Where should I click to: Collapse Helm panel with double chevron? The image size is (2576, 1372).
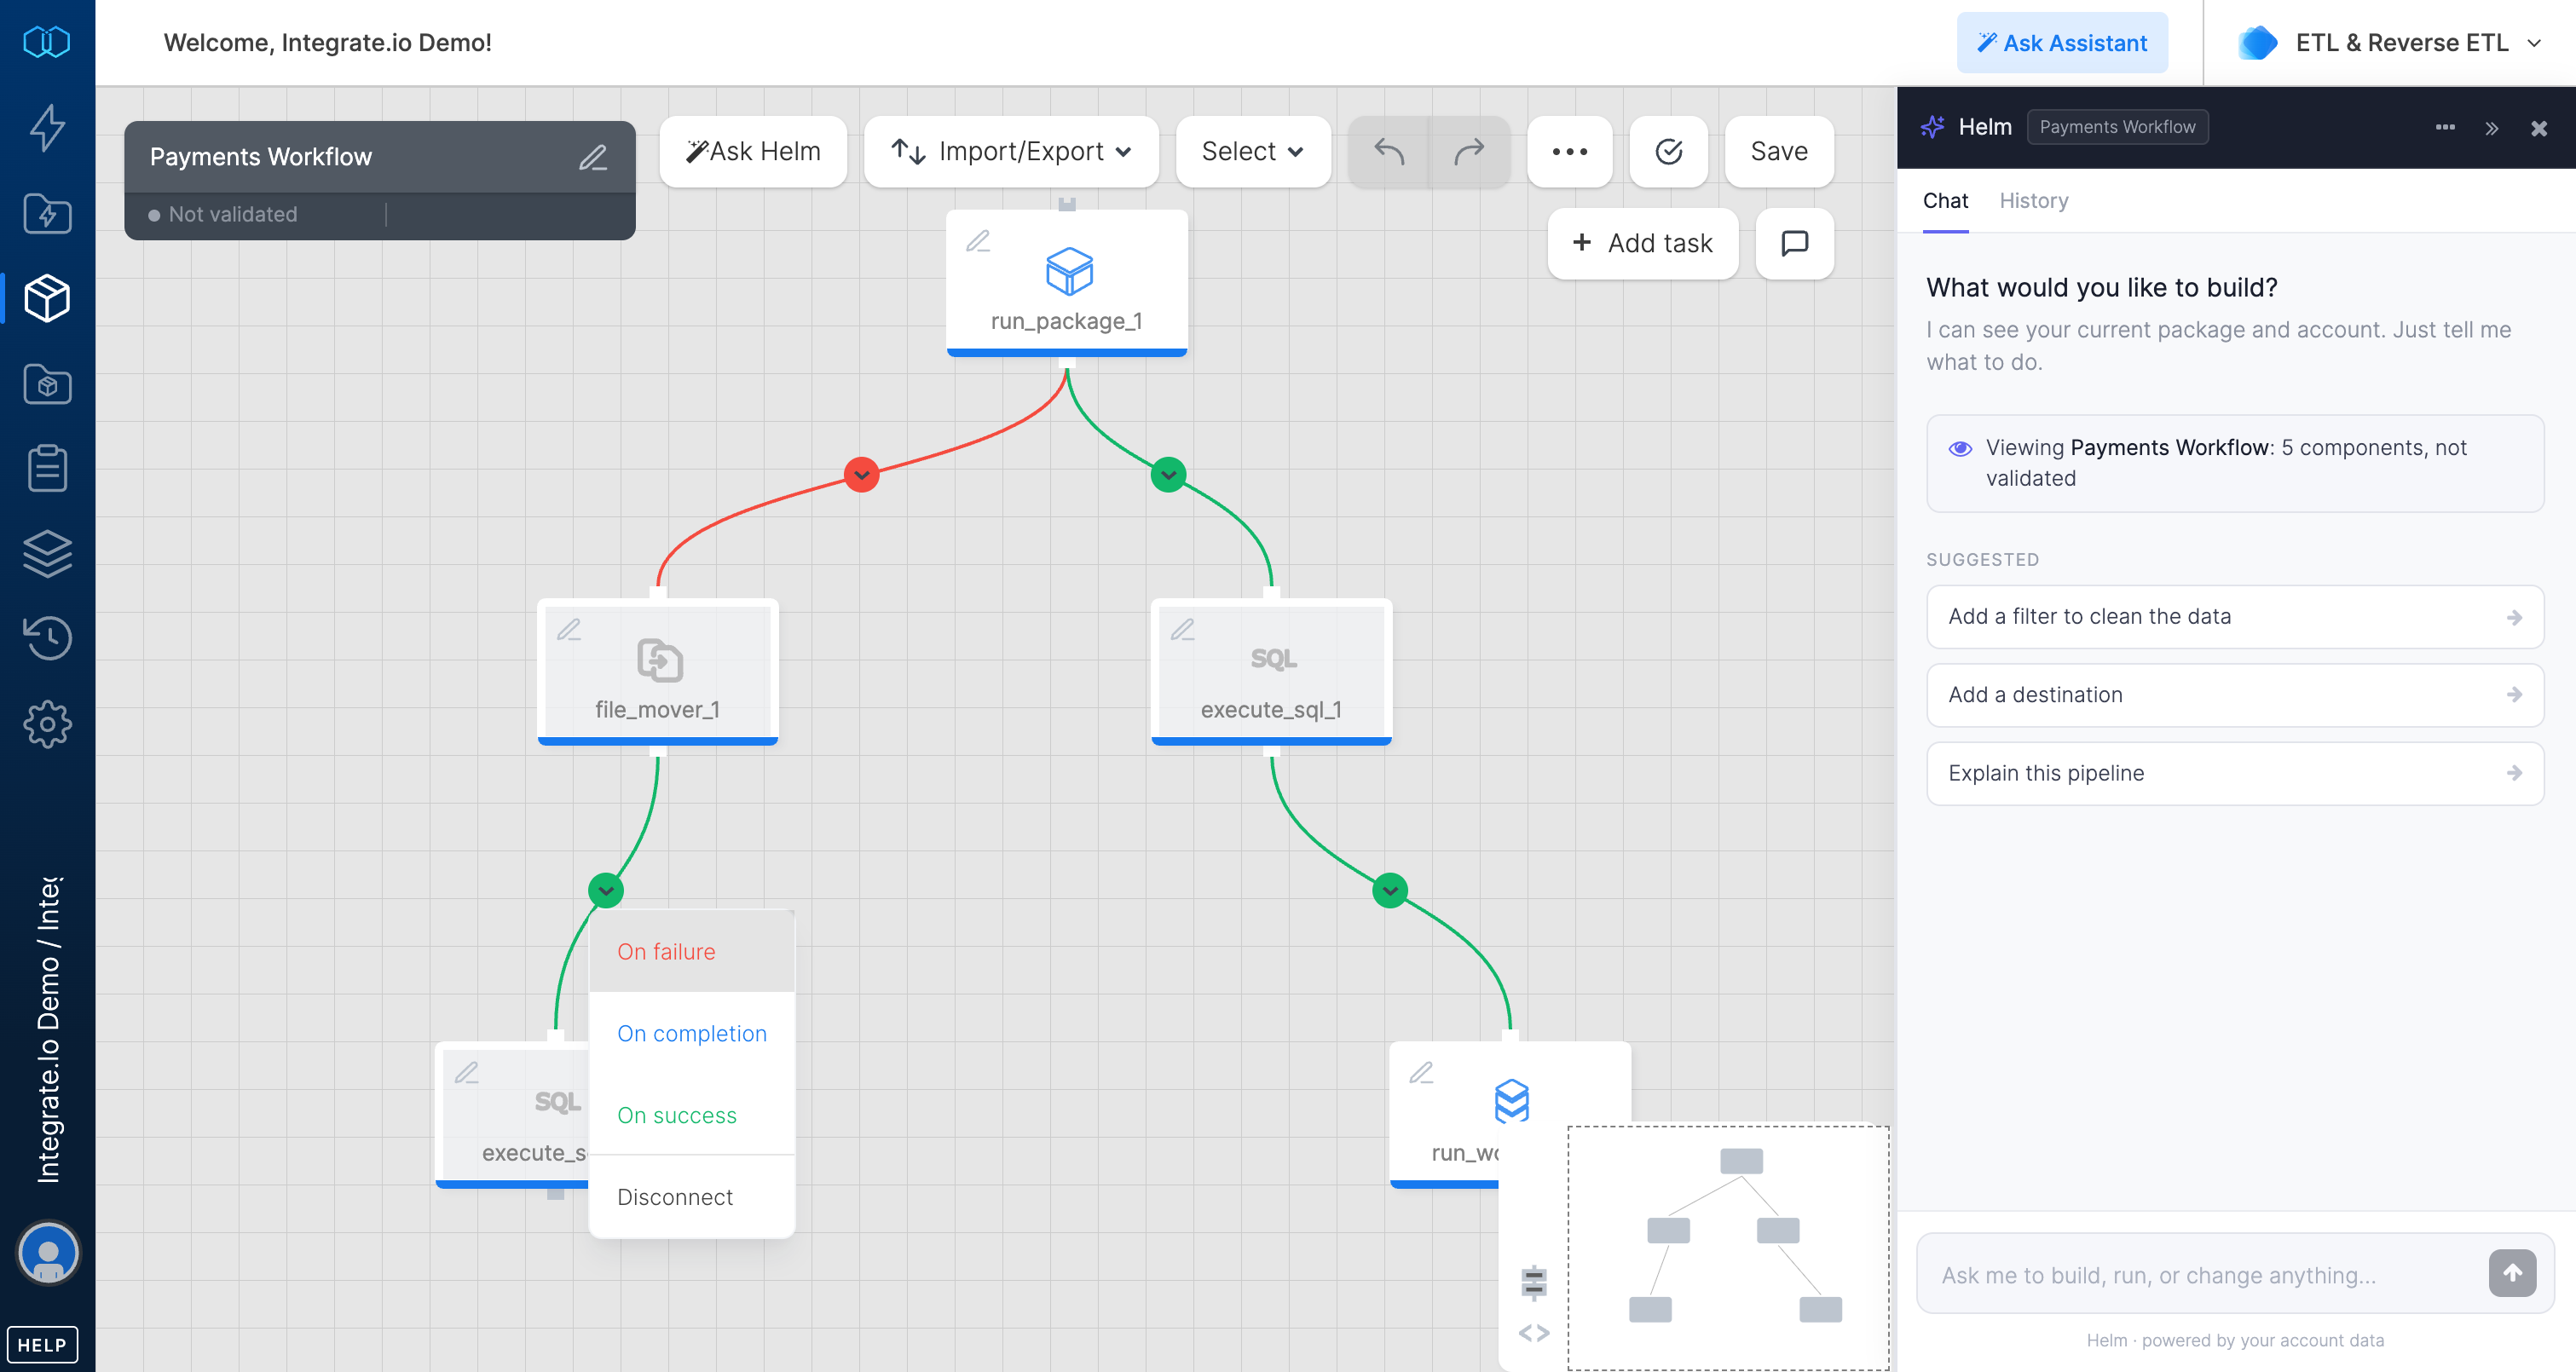[x=2492, y=128]
